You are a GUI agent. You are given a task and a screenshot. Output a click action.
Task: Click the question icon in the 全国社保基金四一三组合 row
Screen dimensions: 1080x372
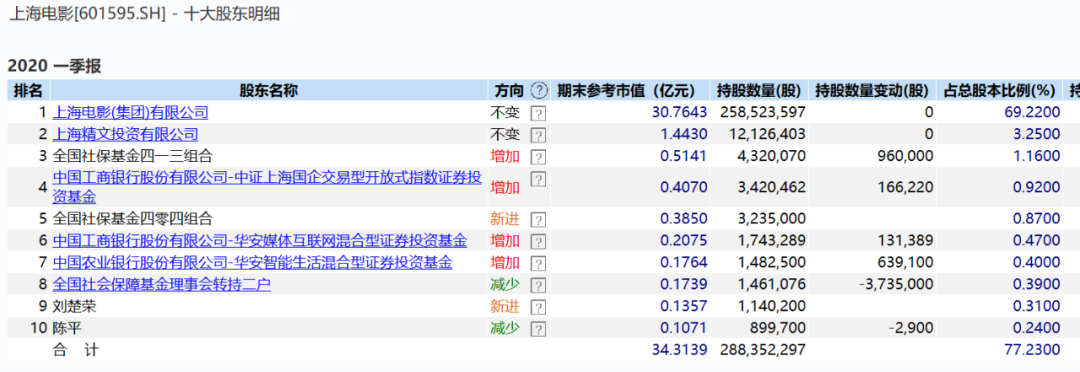tap(538, 157)
